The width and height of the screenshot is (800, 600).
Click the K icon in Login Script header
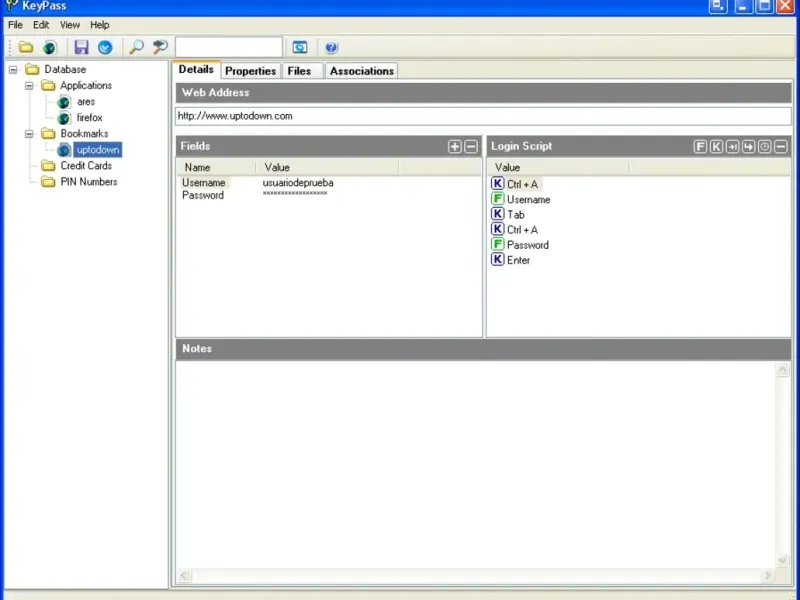tap(716, 147)
